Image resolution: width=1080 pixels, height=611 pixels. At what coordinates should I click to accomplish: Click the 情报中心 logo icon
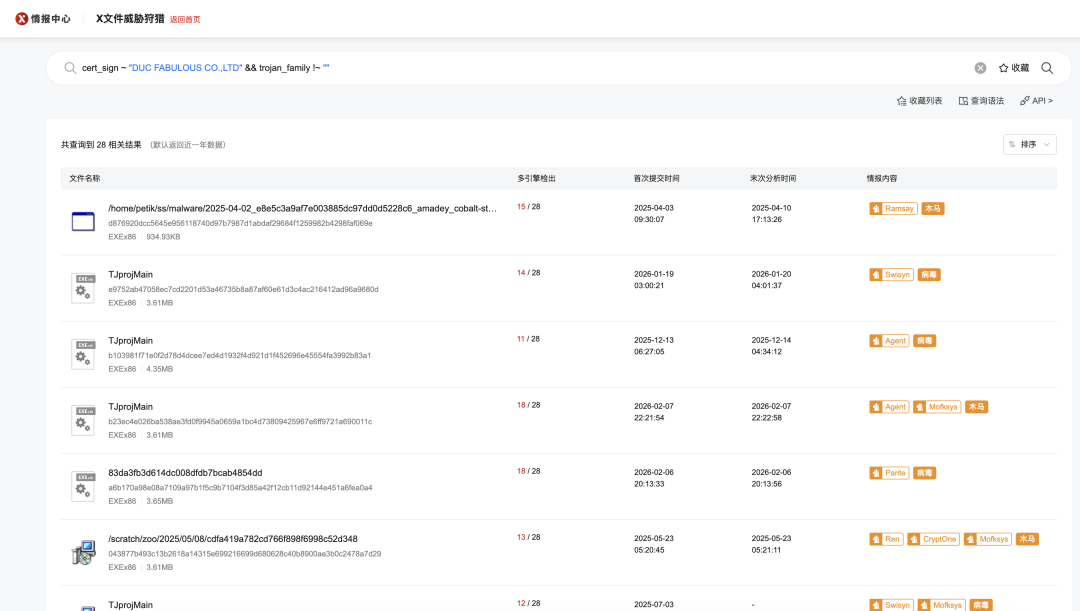tap(22, 19)
